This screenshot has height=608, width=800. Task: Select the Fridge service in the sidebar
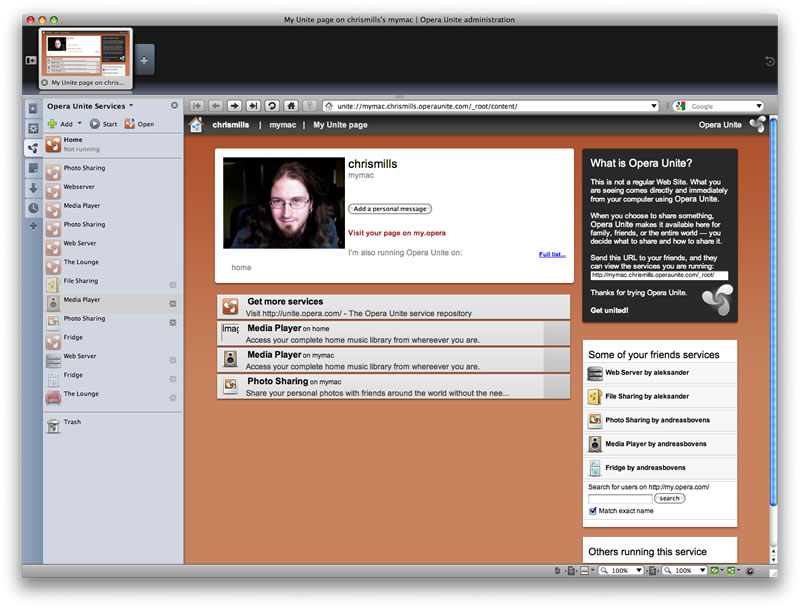(x=78, y=337)
